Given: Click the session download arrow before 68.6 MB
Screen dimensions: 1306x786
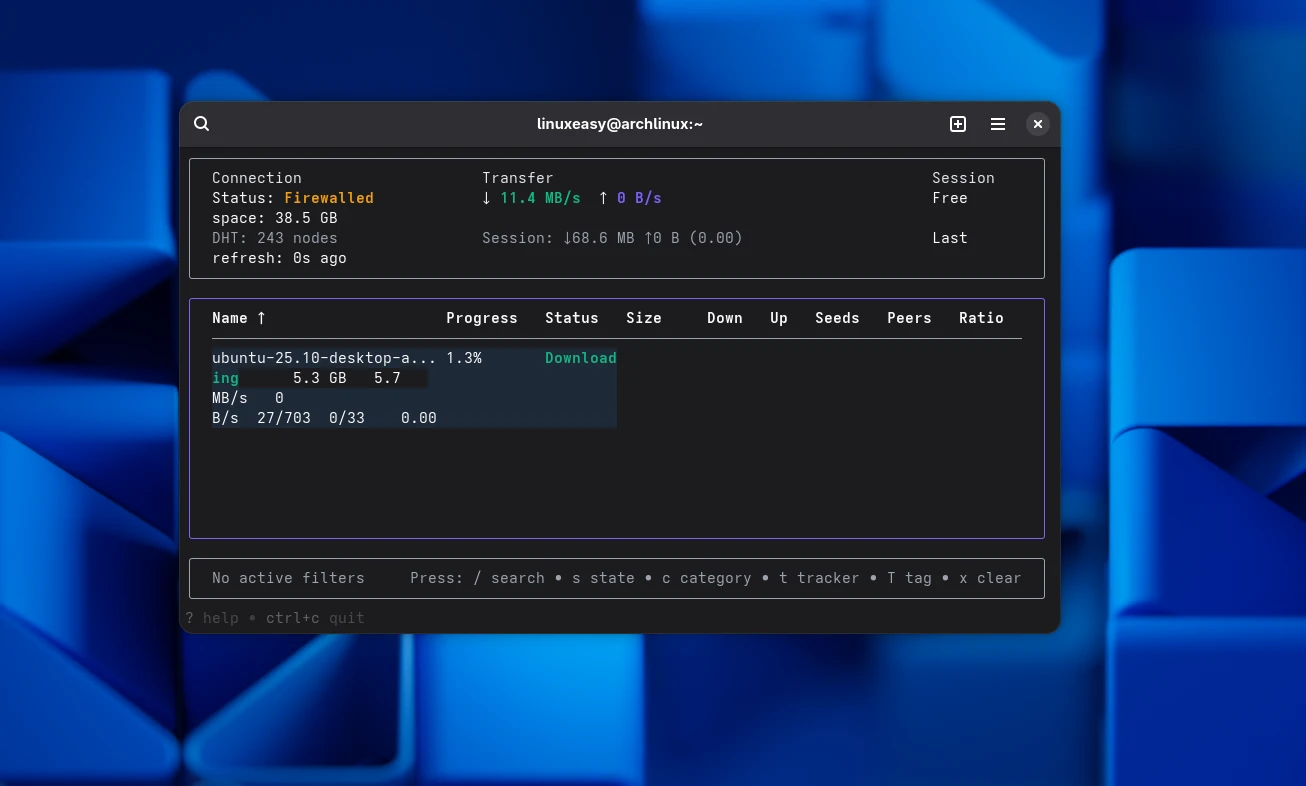Looking at the screenshot, I should click(566, 238).
